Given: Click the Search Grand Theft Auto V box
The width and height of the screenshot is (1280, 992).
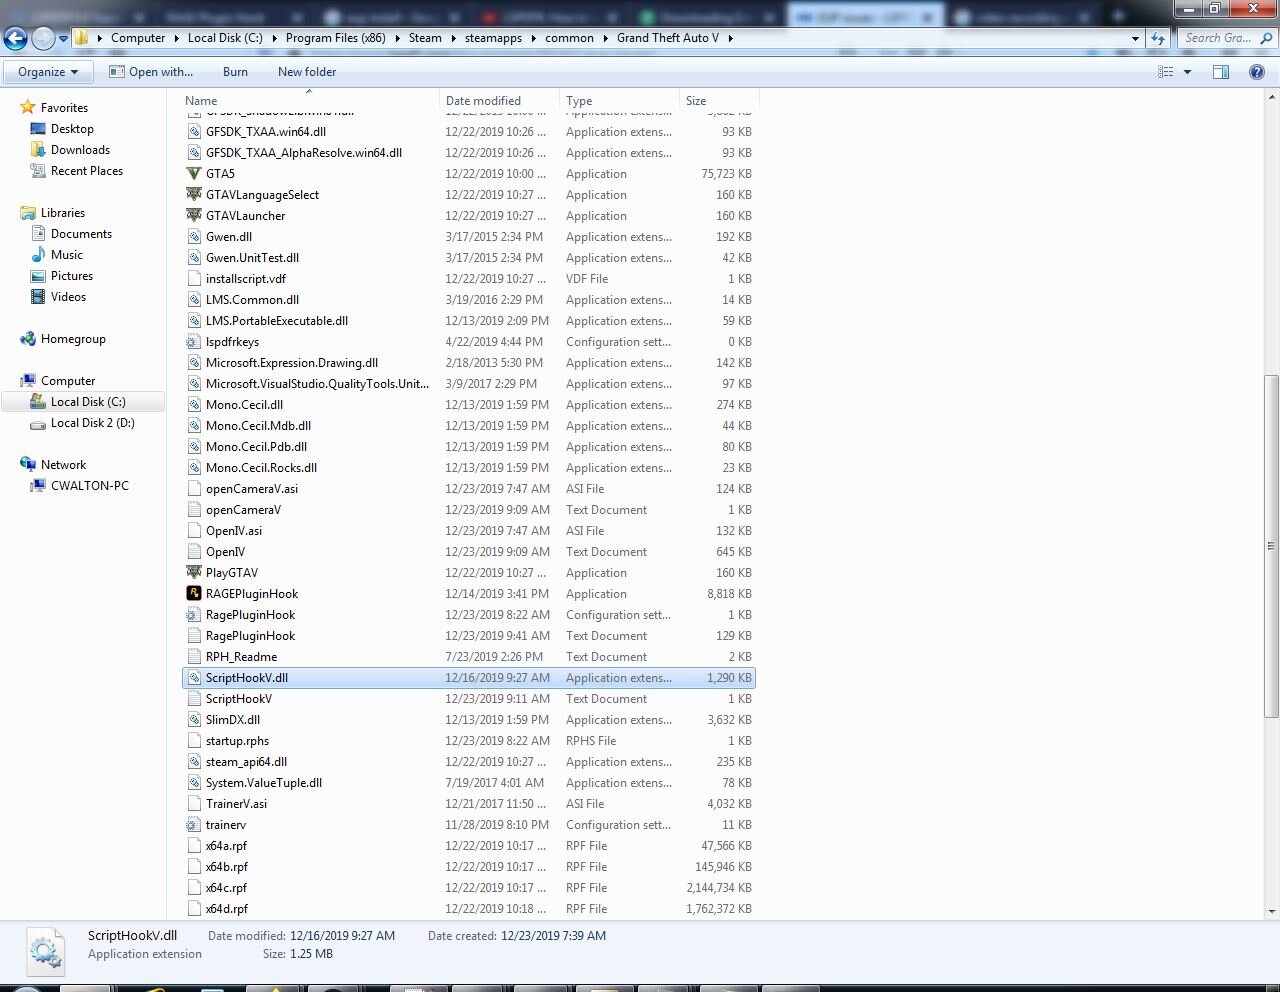Looking at the screenshot, I should (1226, 38).
